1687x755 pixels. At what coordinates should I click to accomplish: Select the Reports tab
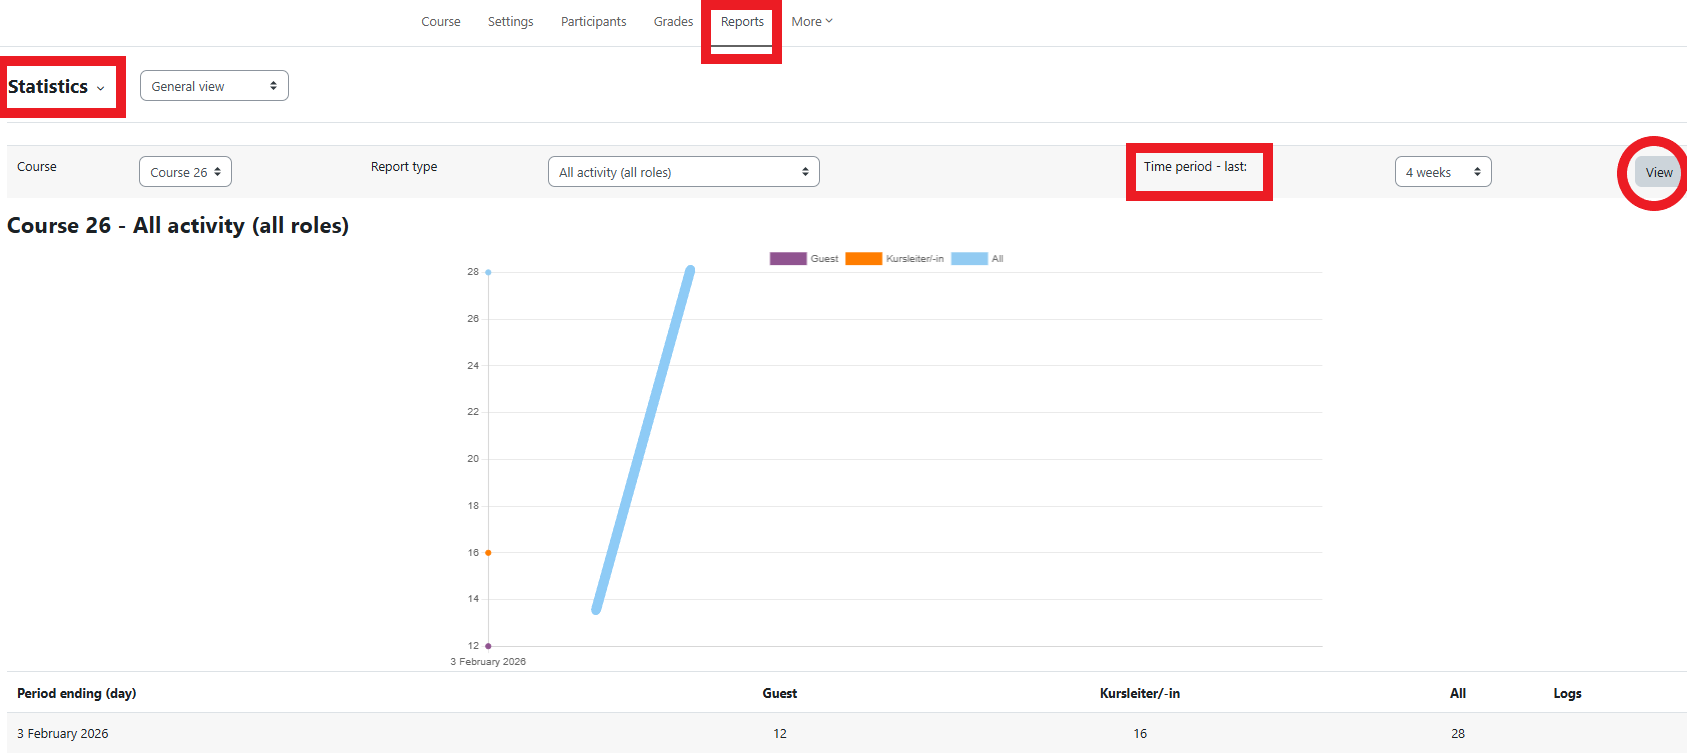[742, 22]
